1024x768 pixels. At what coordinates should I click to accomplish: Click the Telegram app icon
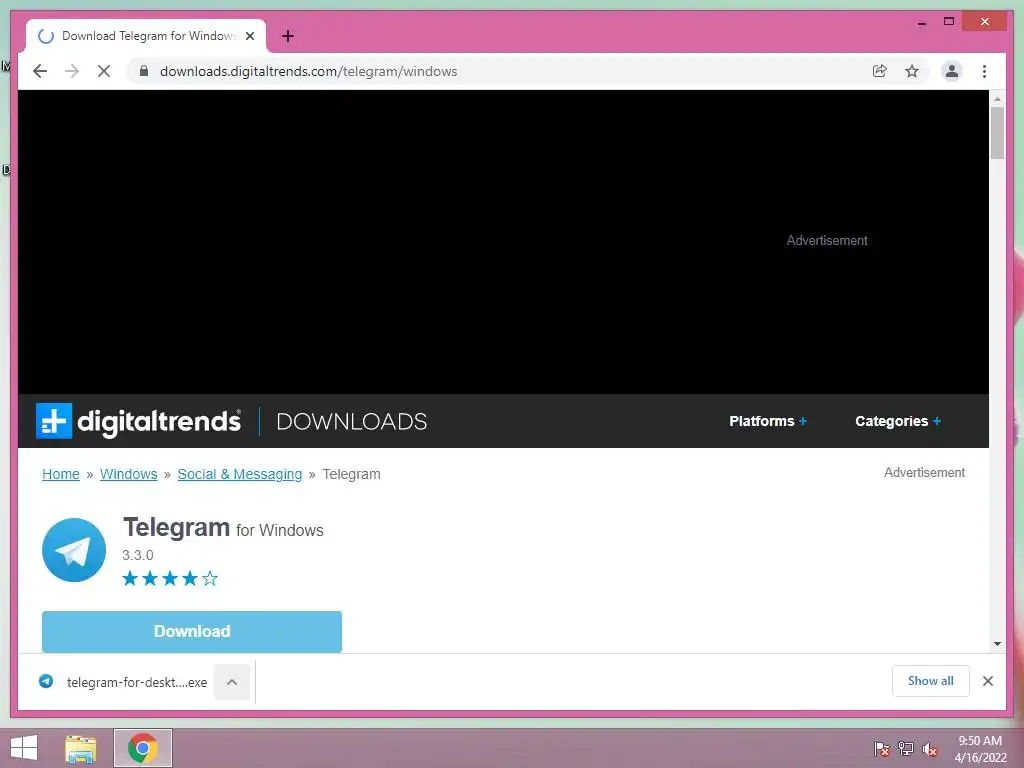coord(74,550)
